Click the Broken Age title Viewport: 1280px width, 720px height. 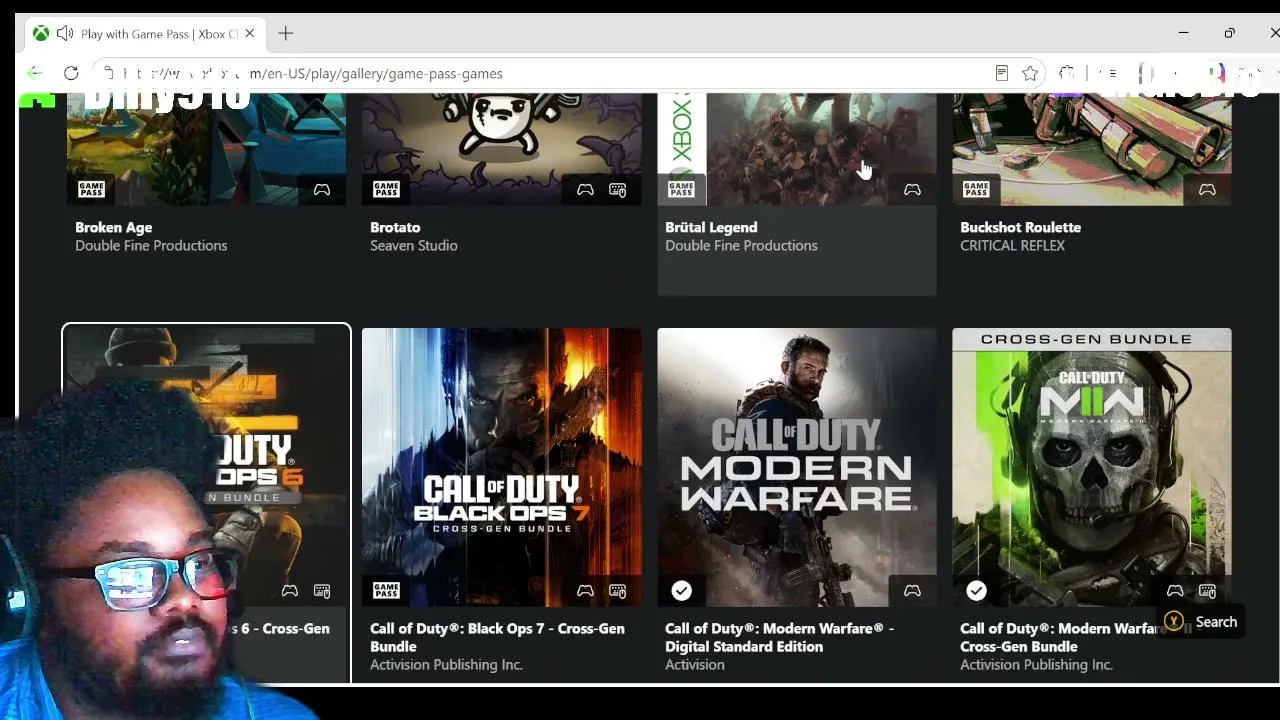click(114, 227)
